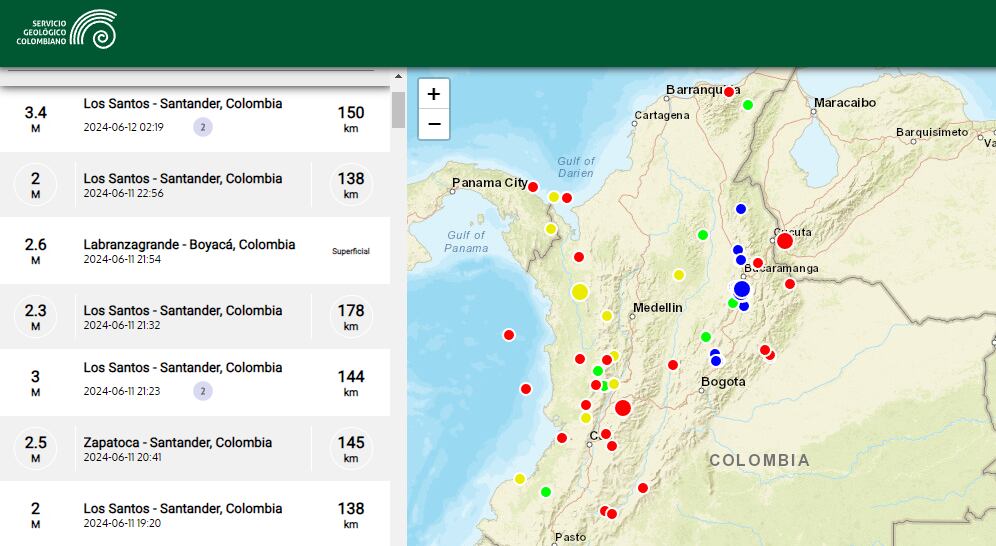Image resolution: width=996 pixels, height=546 pixels.
Task: Click the 2.6 M magnitude of Labranzagrande
Action: 36,251
